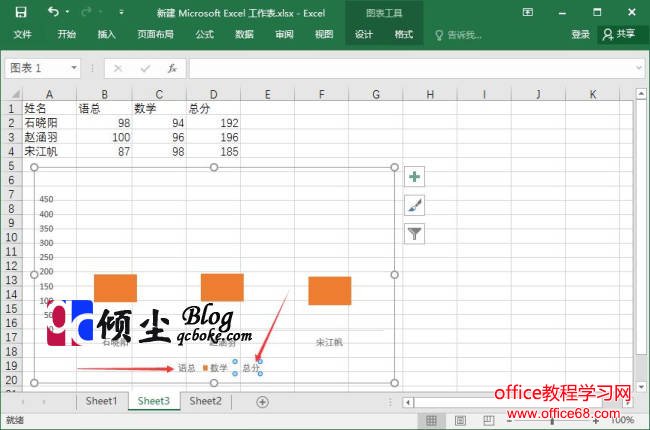Click the insert function fx icon
650x430 pixels.
tap(172, 68)
